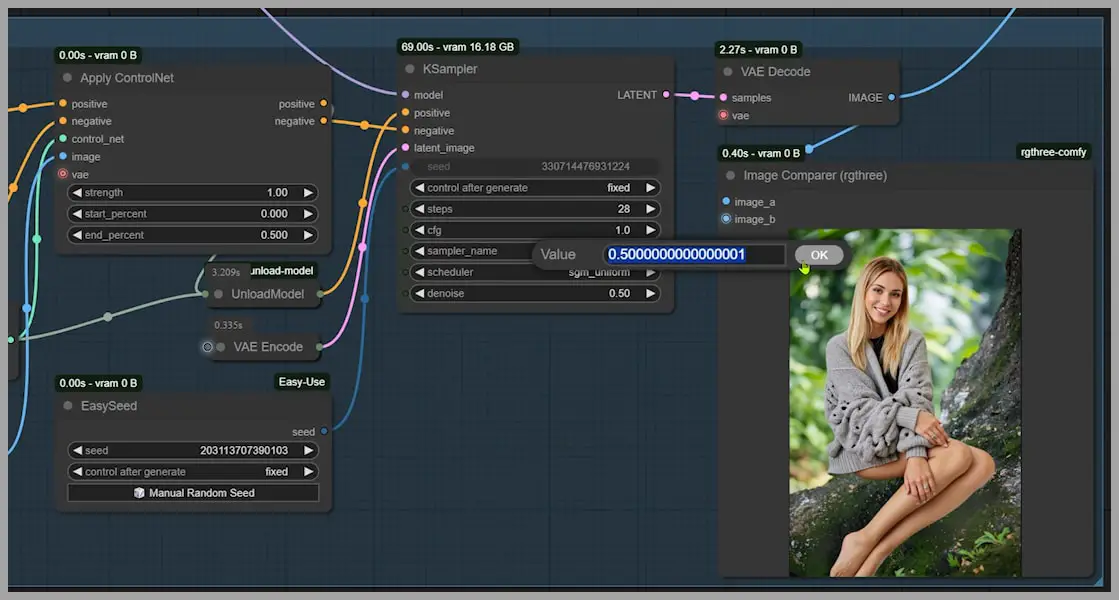Decrease EasySeed seed with the left arrow
1119x600 pixels.
77,450
